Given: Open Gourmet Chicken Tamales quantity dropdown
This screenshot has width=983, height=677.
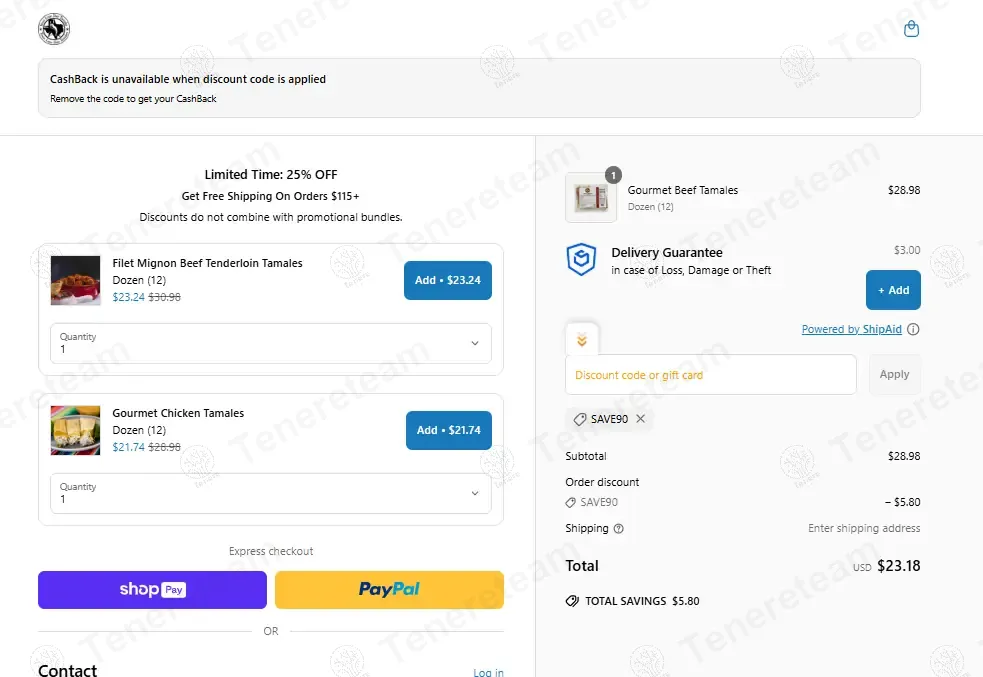Looking at the screenshot, I should point(271,493).
